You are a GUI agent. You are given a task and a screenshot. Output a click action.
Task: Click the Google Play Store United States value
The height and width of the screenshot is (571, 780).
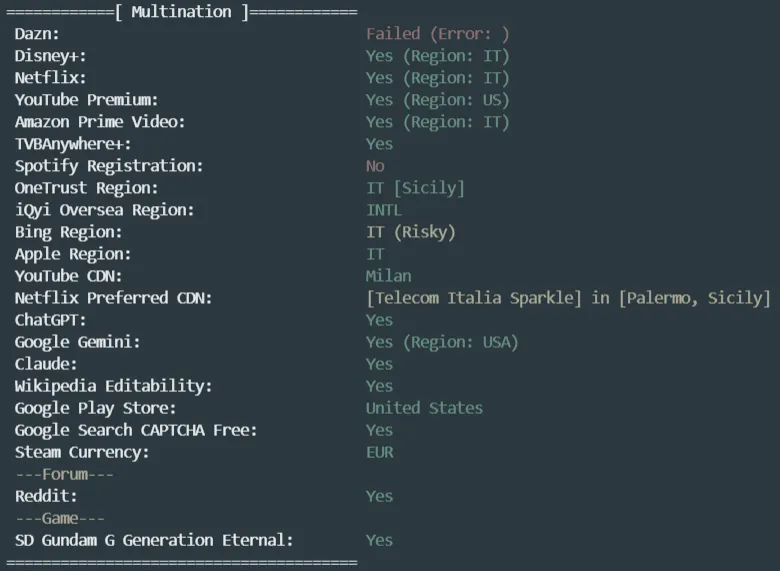pyautogui.click(x=424, y=408)
